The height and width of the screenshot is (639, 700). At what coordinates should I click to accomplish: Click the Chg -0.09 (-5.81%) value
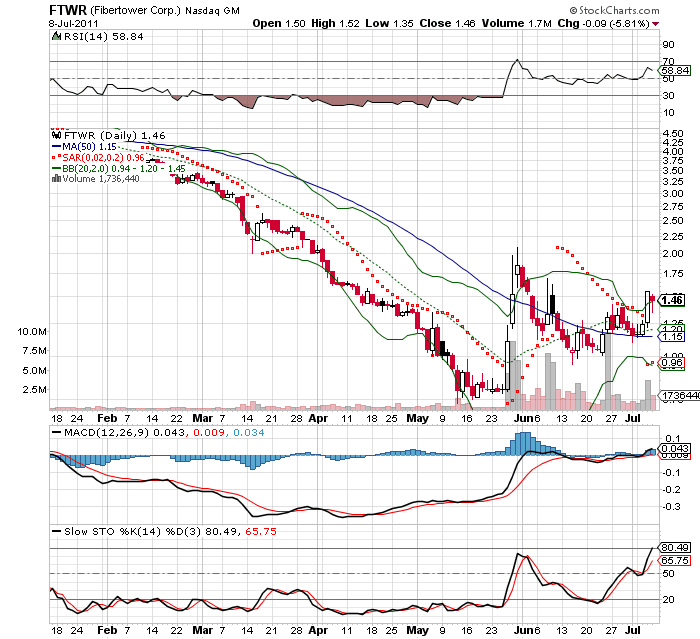tap(603, 24)
